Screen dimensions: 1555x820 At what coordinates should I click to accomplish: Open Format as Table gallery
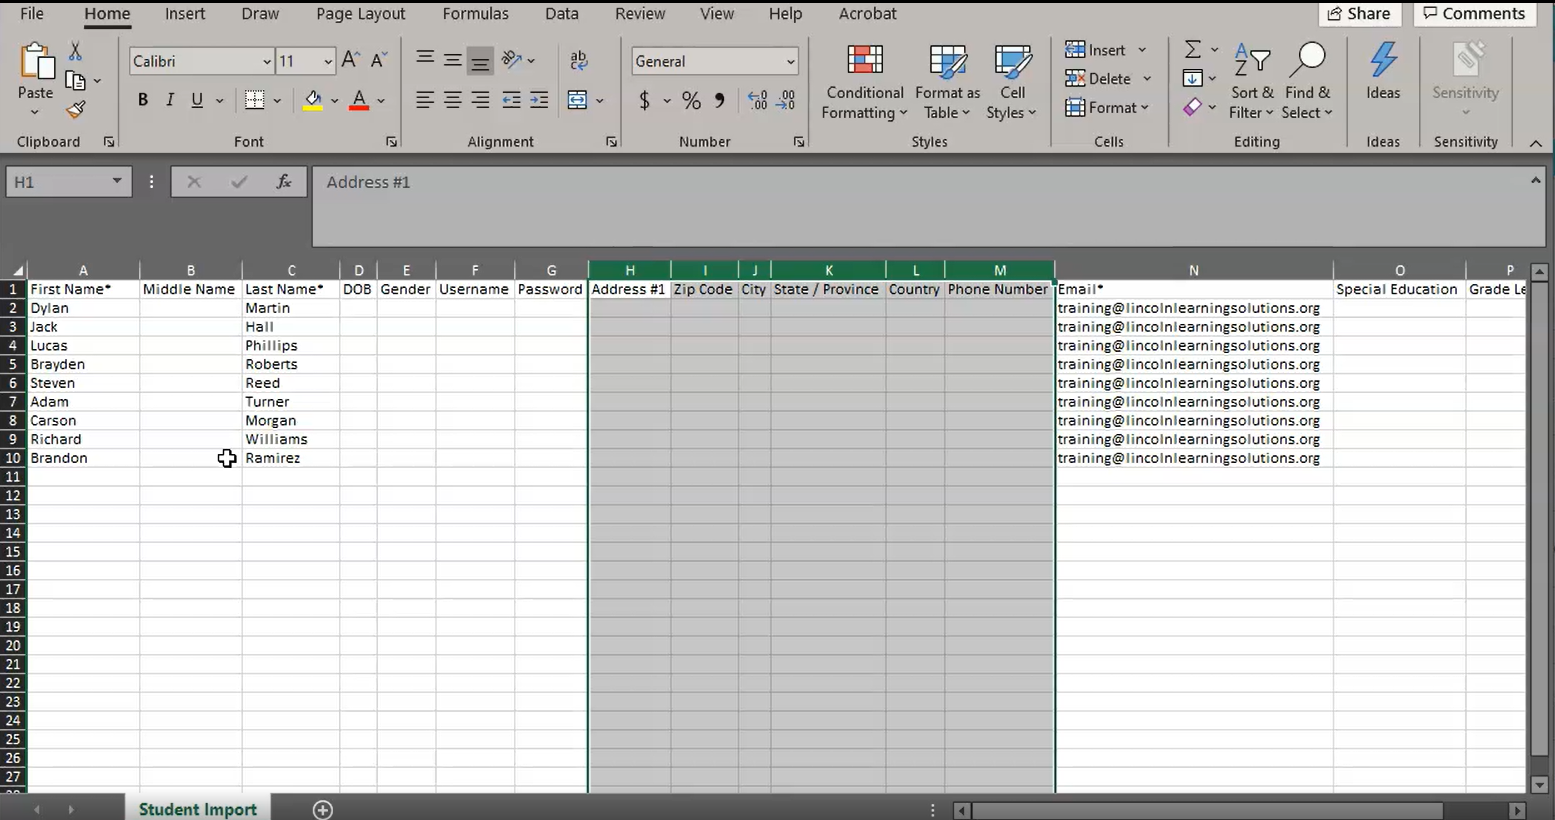pyautogui.click(x=947, y=82)
